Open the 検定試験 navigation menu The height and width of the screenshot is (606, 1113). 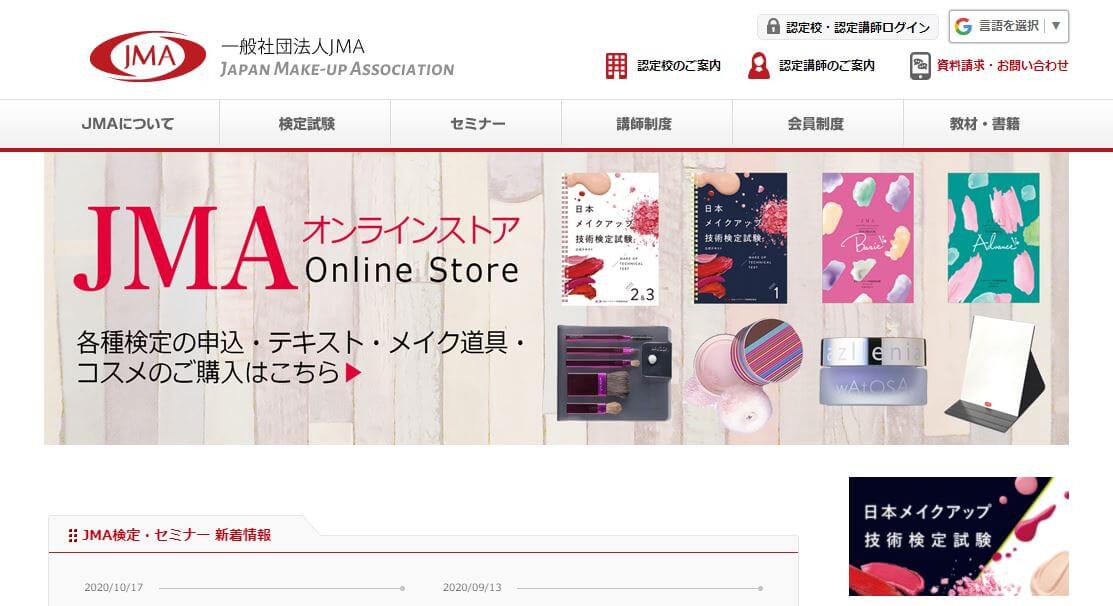tap(306, 124)
